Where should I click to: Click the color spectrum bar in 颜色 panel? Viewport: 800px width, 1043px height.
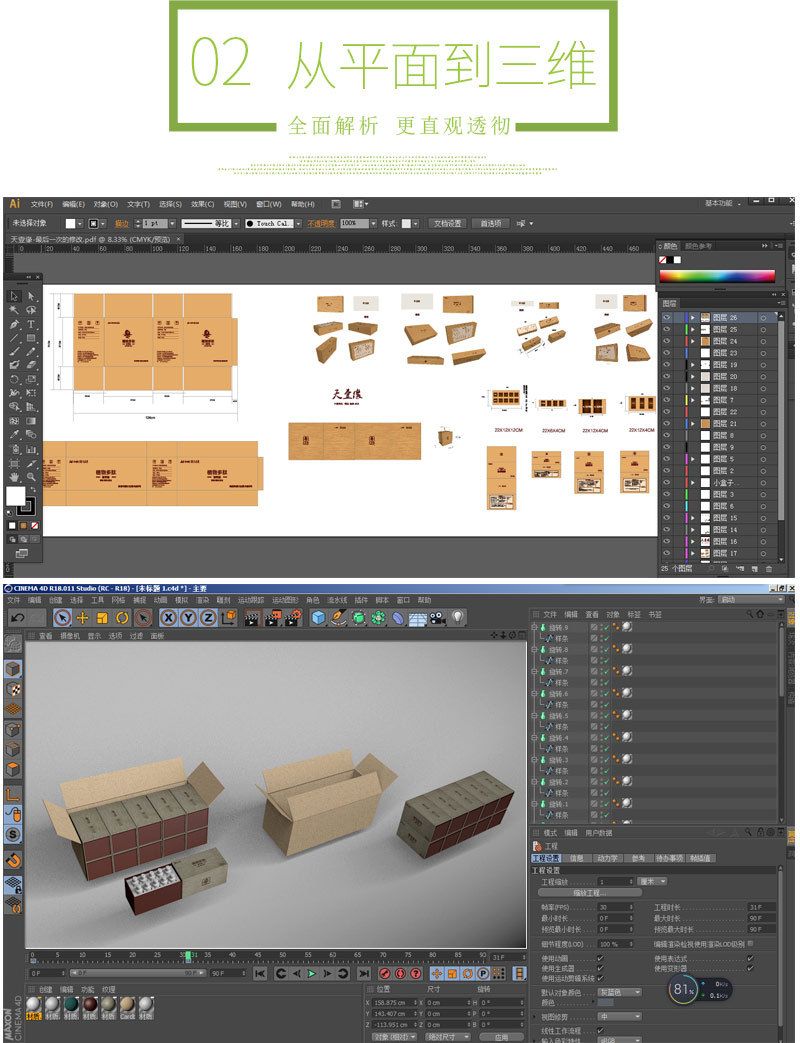click(717, 276)
